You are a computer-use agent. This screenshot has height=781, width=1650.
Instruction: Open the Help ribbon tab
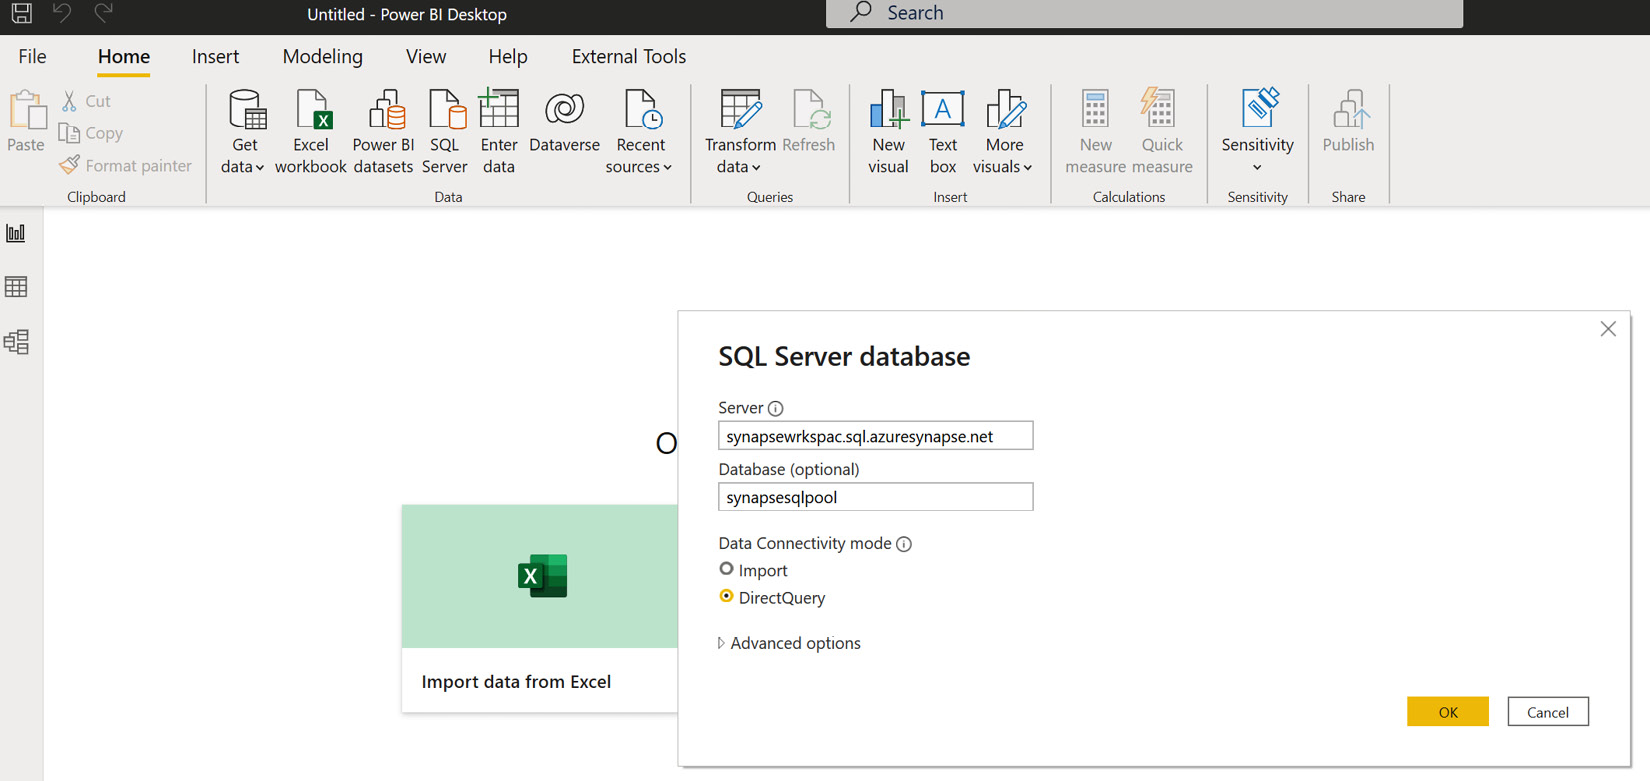508,57
